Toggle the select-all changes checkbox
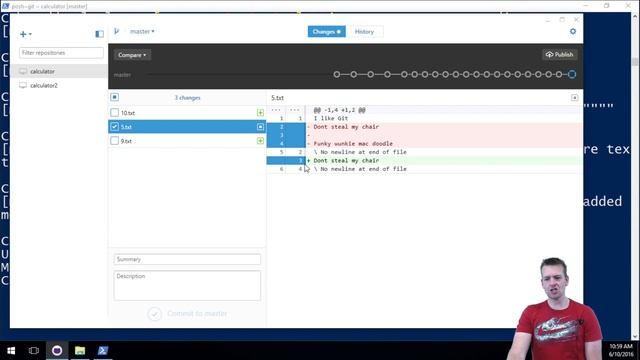Image resolution: width=640 pixels, height=360 pixels. coord(115,97)
